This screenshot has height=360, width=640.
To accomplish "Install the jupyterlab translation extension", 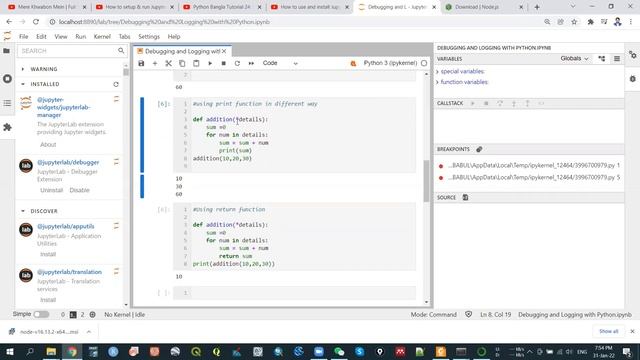I will (48, 300).
